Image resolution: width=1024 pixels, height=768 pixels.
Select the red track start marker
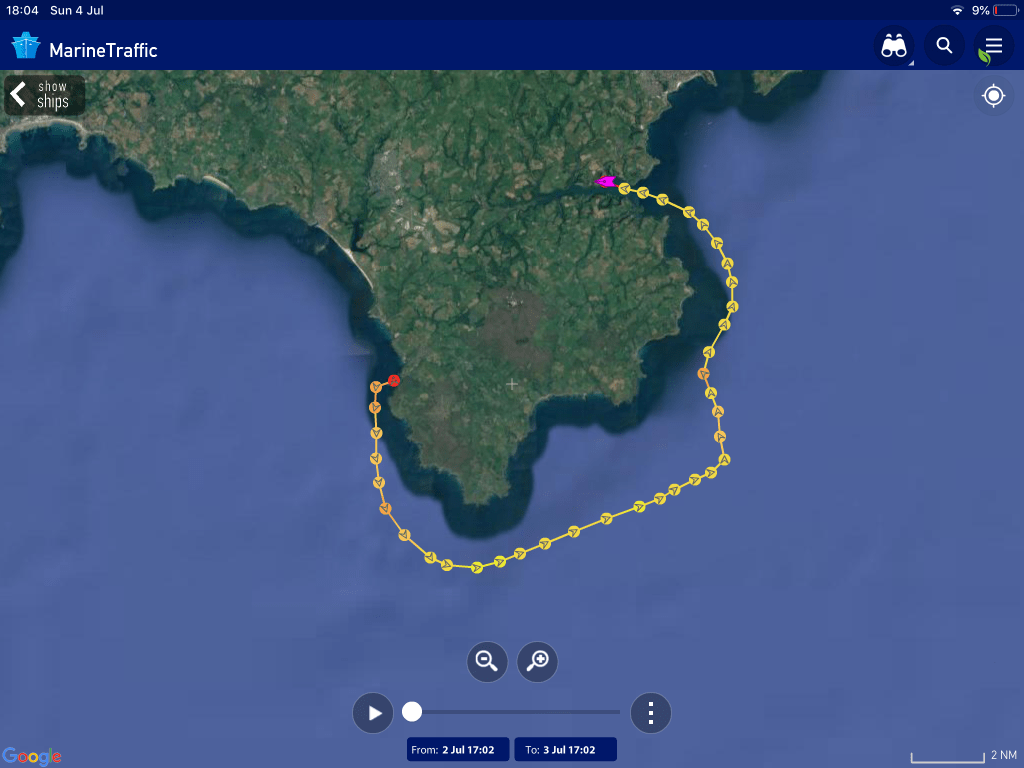tap(394, 380)
